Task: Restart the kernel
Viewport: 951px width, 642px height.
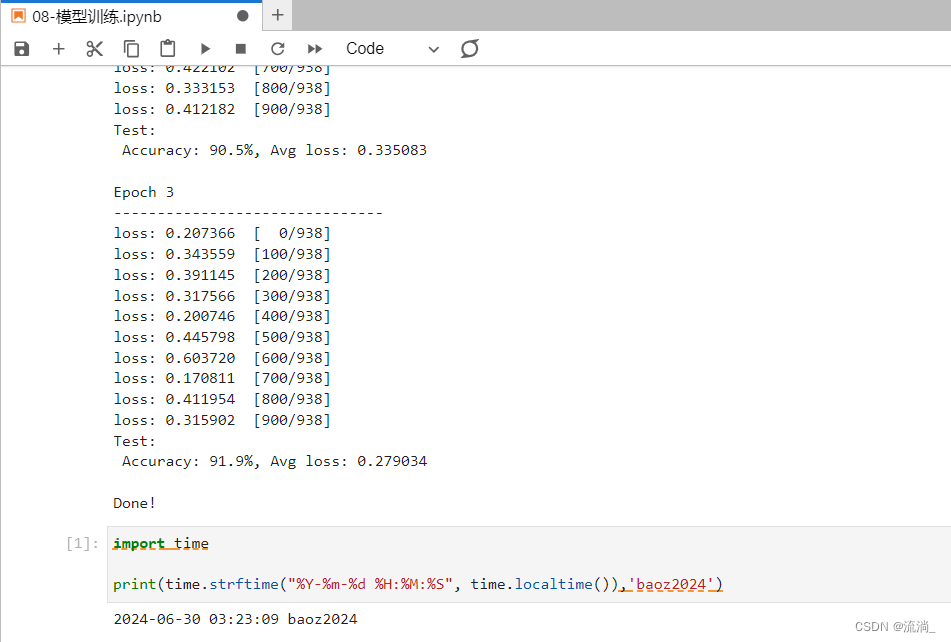Action: point(278,48)
